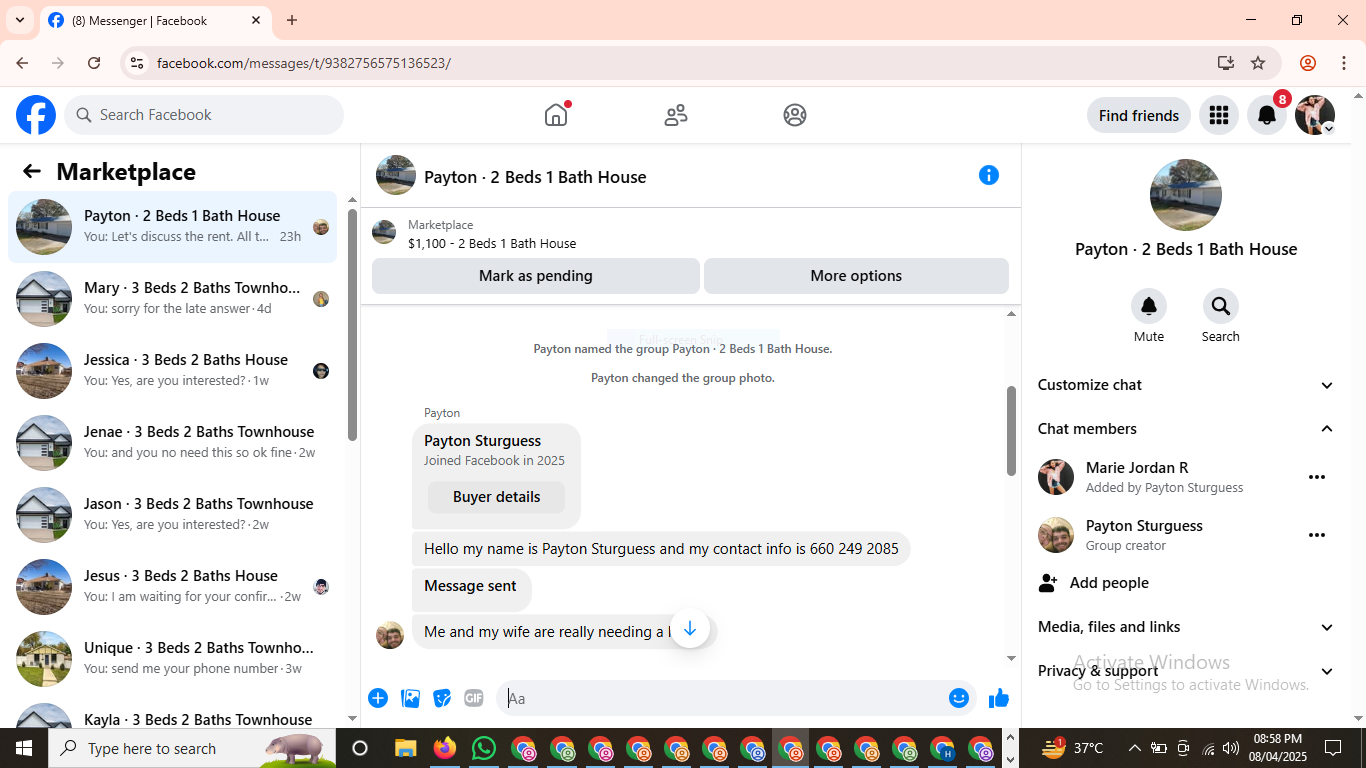Click the Search Facebook field

click(x=204, y=115)
